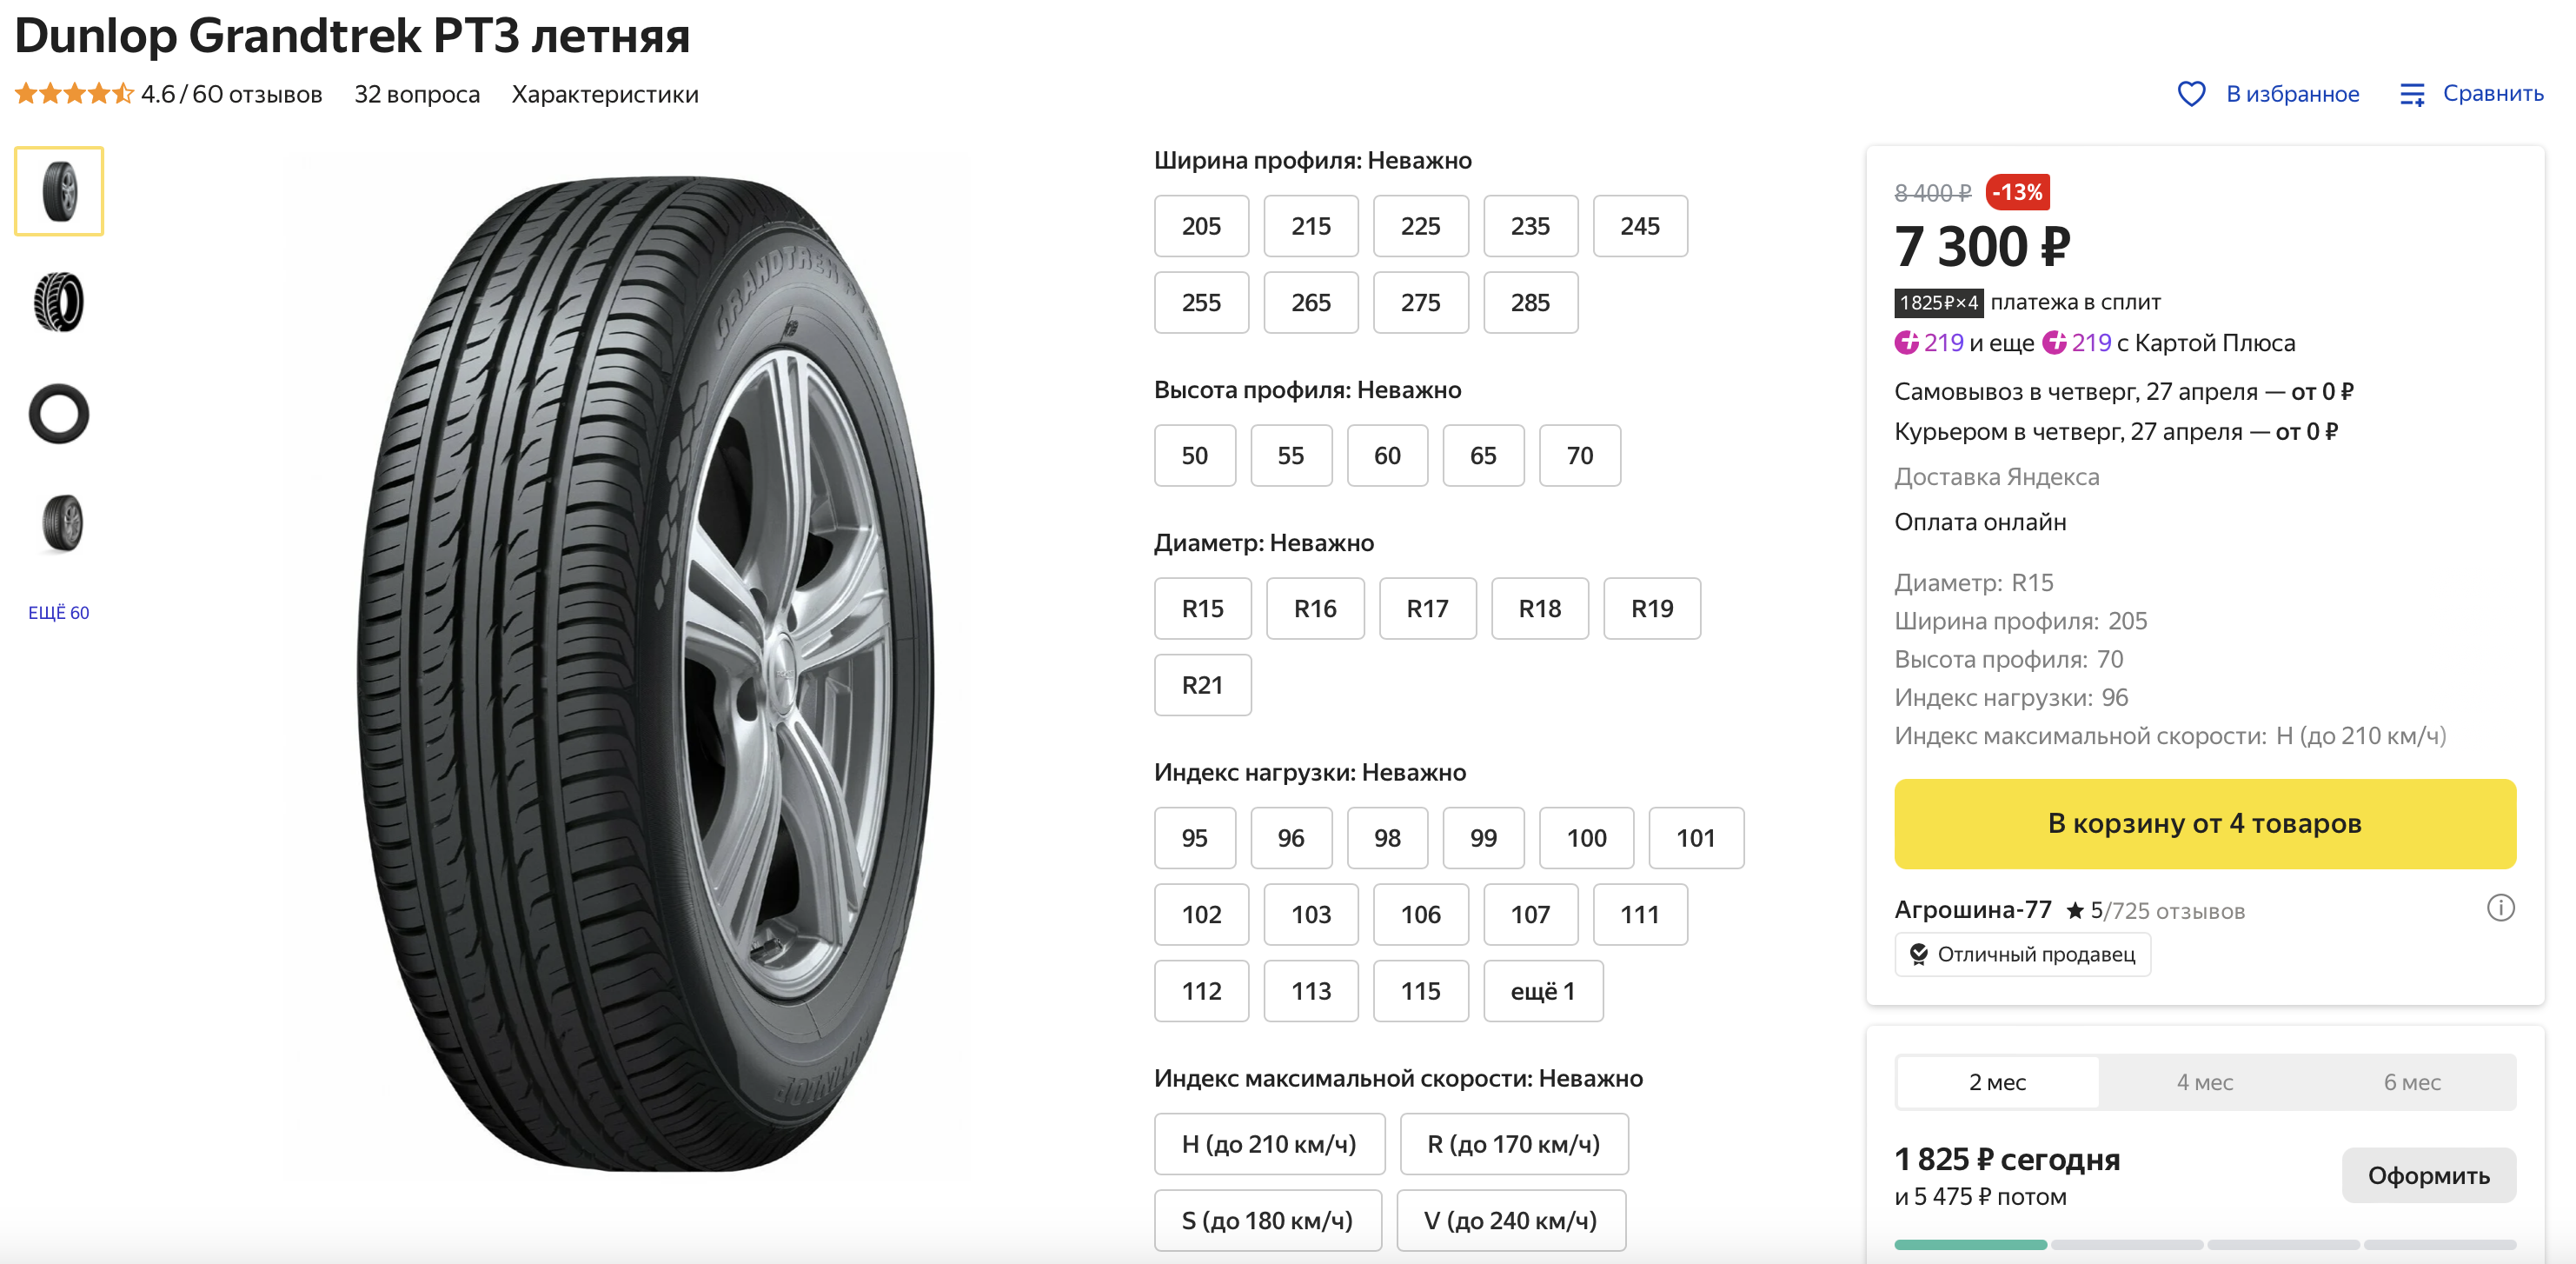Add to cart with yellow button

tap(2205, 824)
